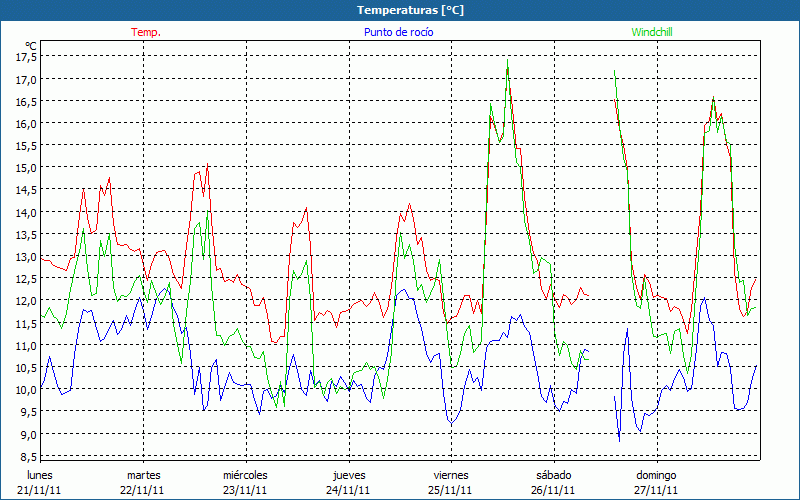This screenshot has height=500, width=800.
Task: Click the 27/11/11 date label
Action: point(656,490)
